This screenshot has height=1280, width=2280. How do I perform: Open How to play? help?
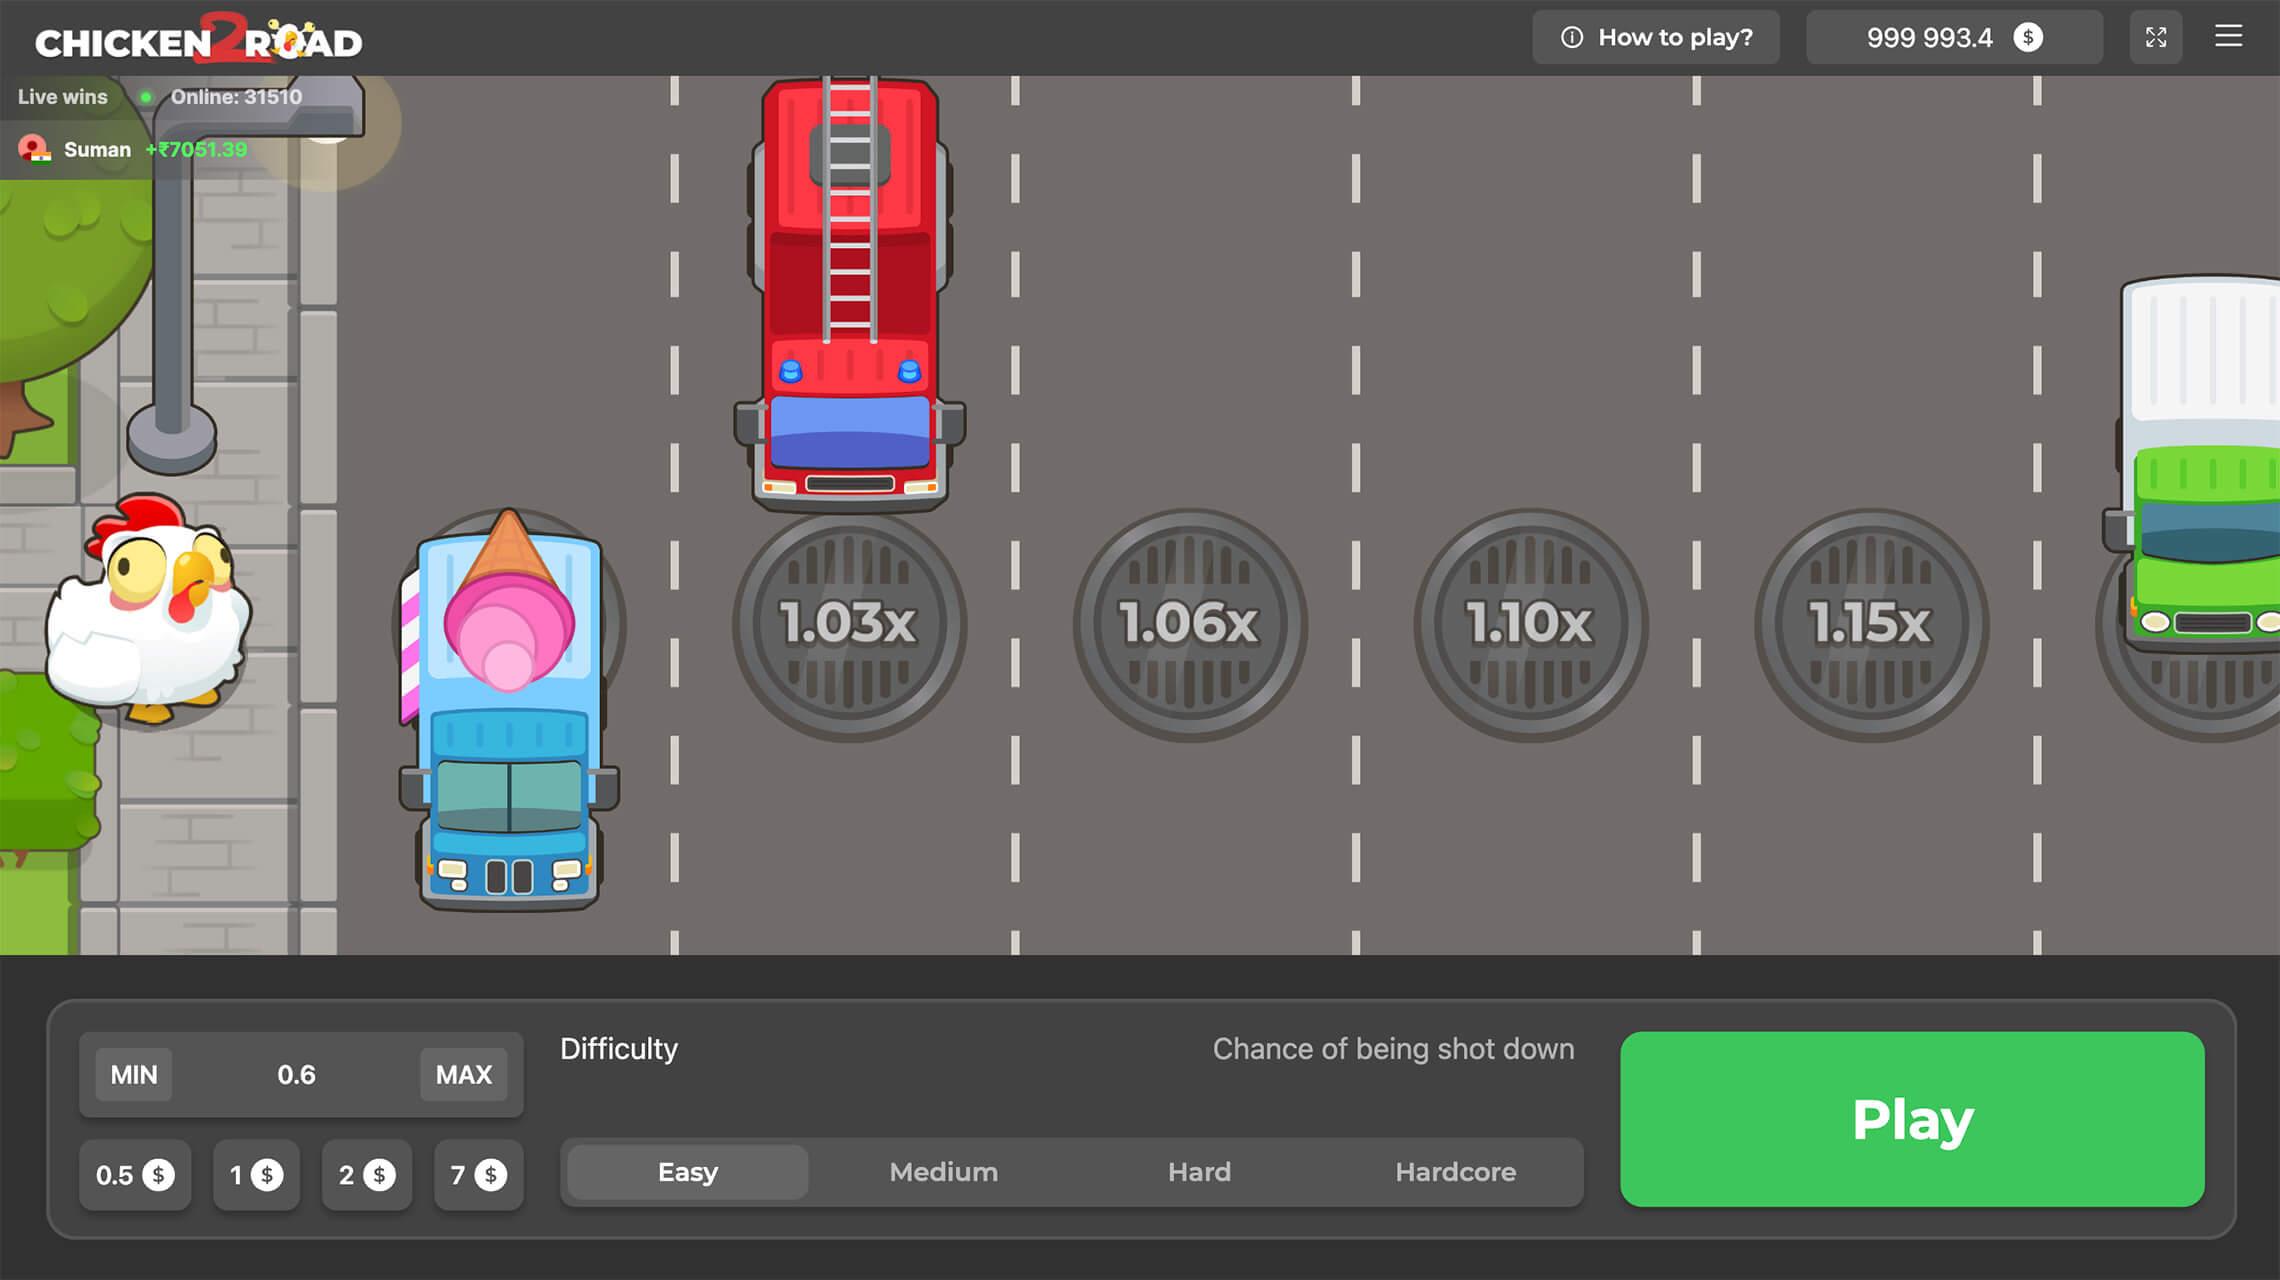click(x=1656, y=38)
